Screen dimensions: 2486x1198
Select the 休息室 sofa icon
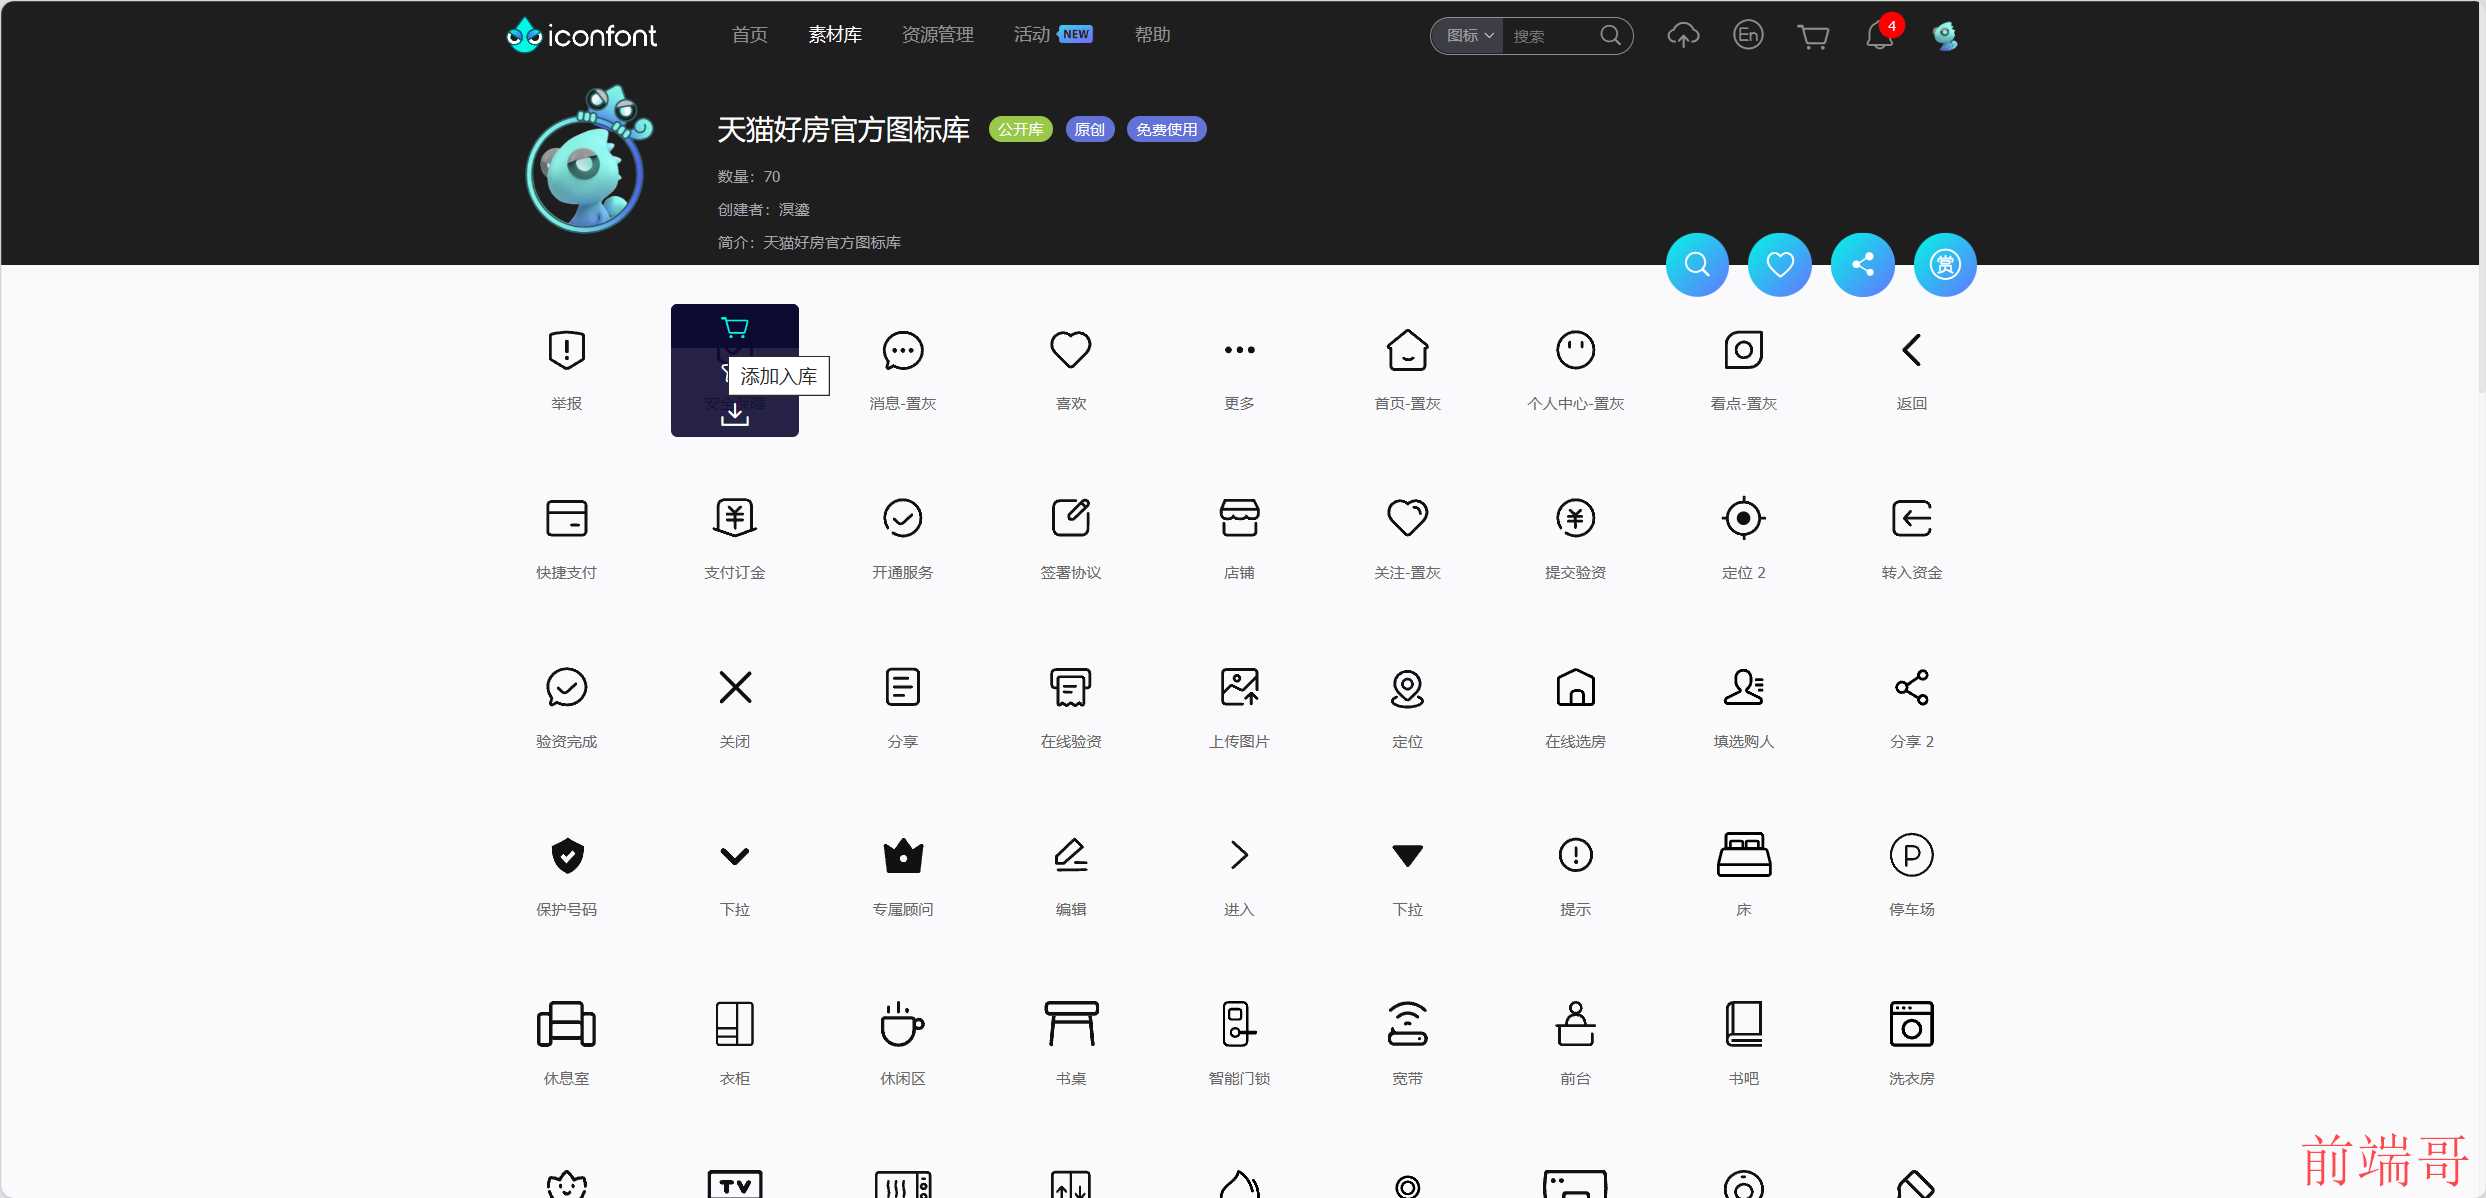click(x=566, y=1024)
